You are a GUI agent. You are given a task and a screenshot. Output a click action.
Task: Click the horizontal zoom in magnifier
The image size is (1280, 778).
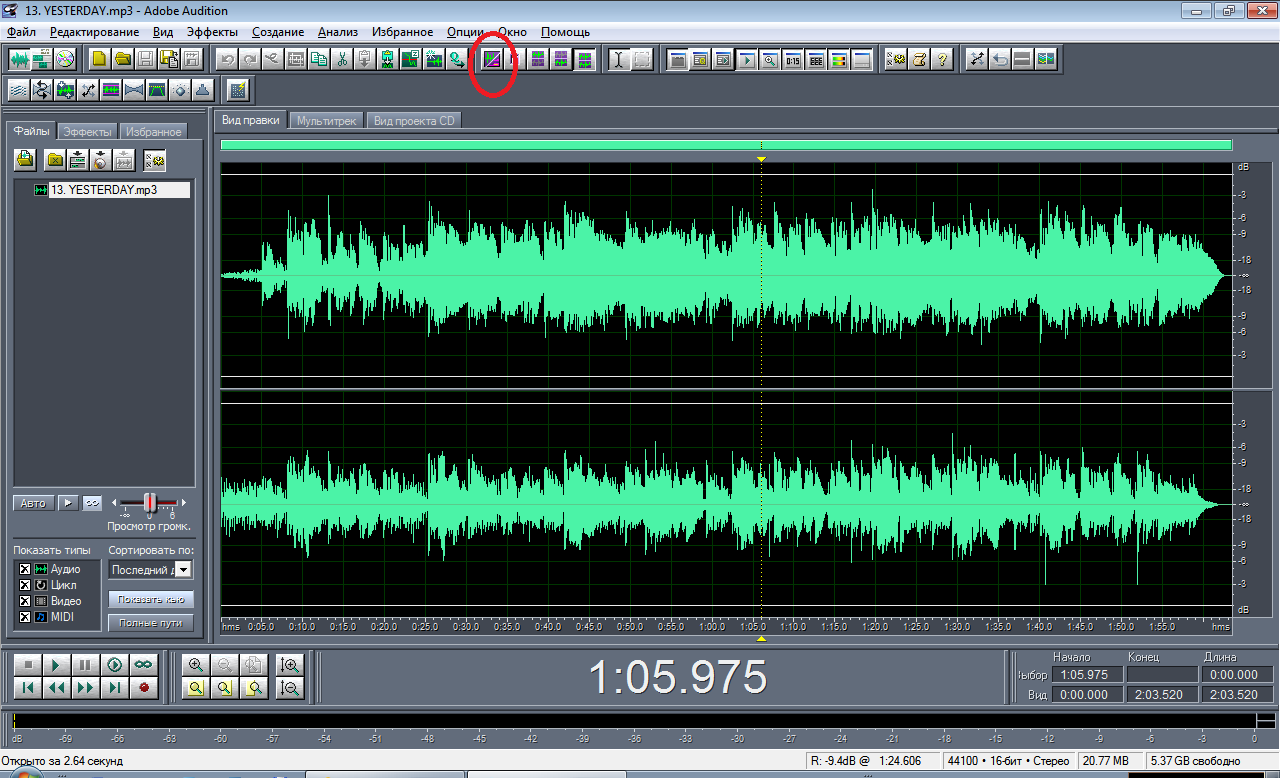(195, 664)
